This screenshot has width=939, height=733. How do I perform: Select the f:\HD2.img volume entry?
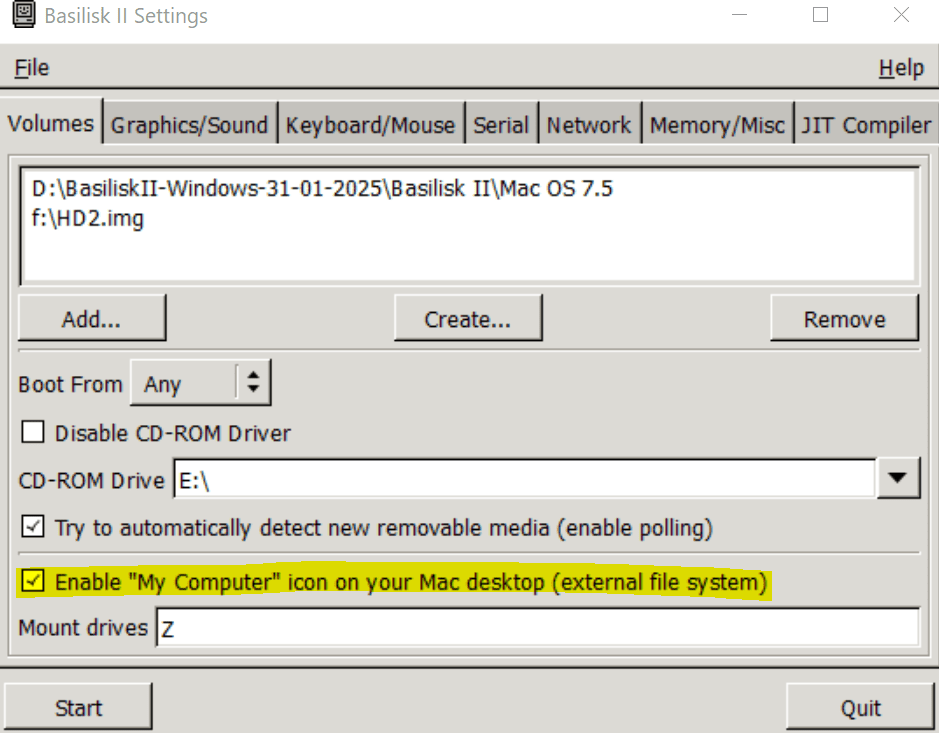[88, 218]
